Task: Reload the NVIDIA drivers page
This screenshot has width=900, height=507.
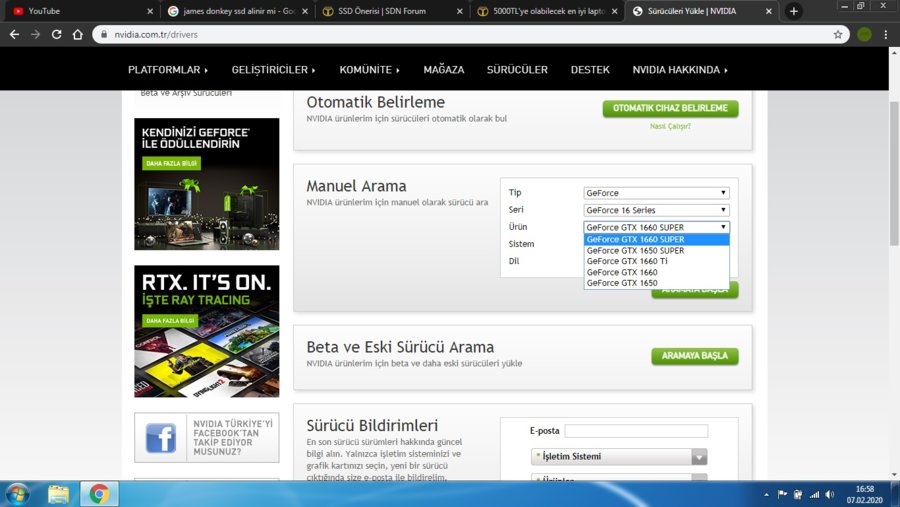Action: point(56,34)
